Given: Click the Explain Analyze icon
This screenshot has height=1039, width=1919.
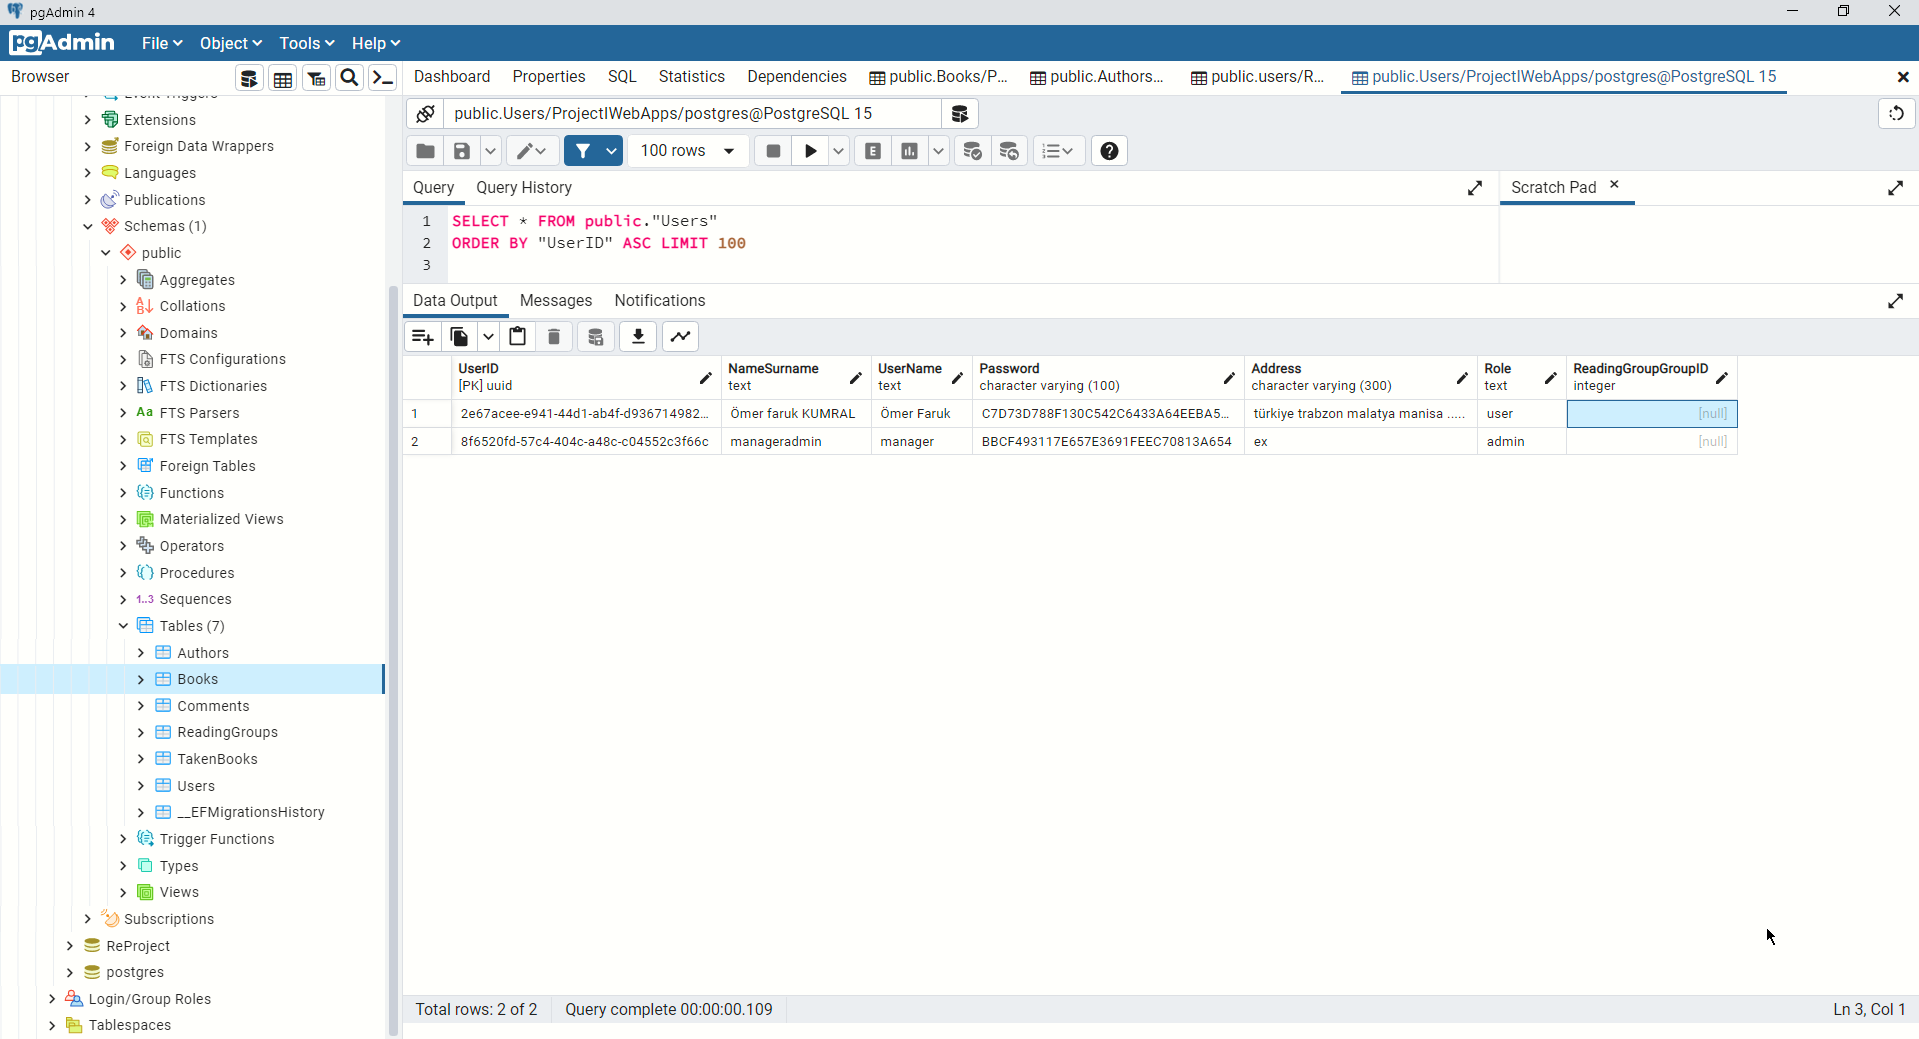Looking at the screenshot, I should [x=909, y=151].
